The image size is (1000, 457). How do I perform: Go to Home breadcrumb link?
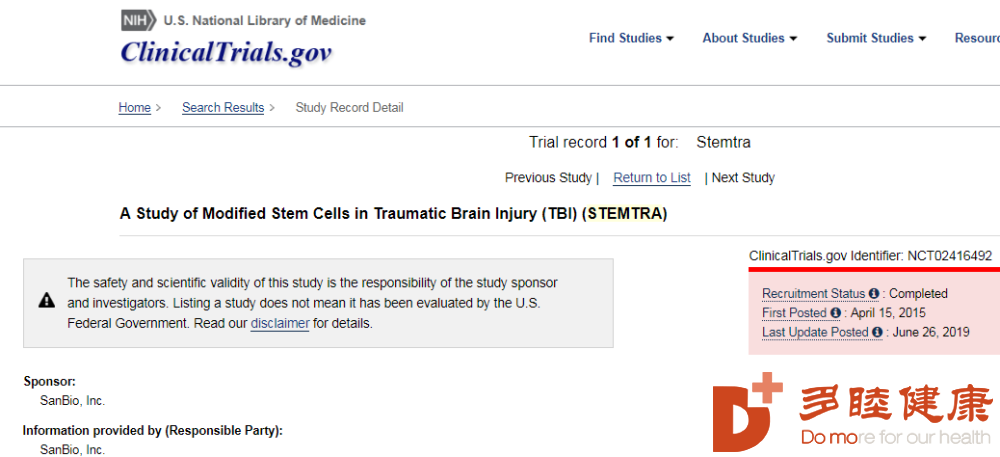pyautogui.click(x=135, y=108)
